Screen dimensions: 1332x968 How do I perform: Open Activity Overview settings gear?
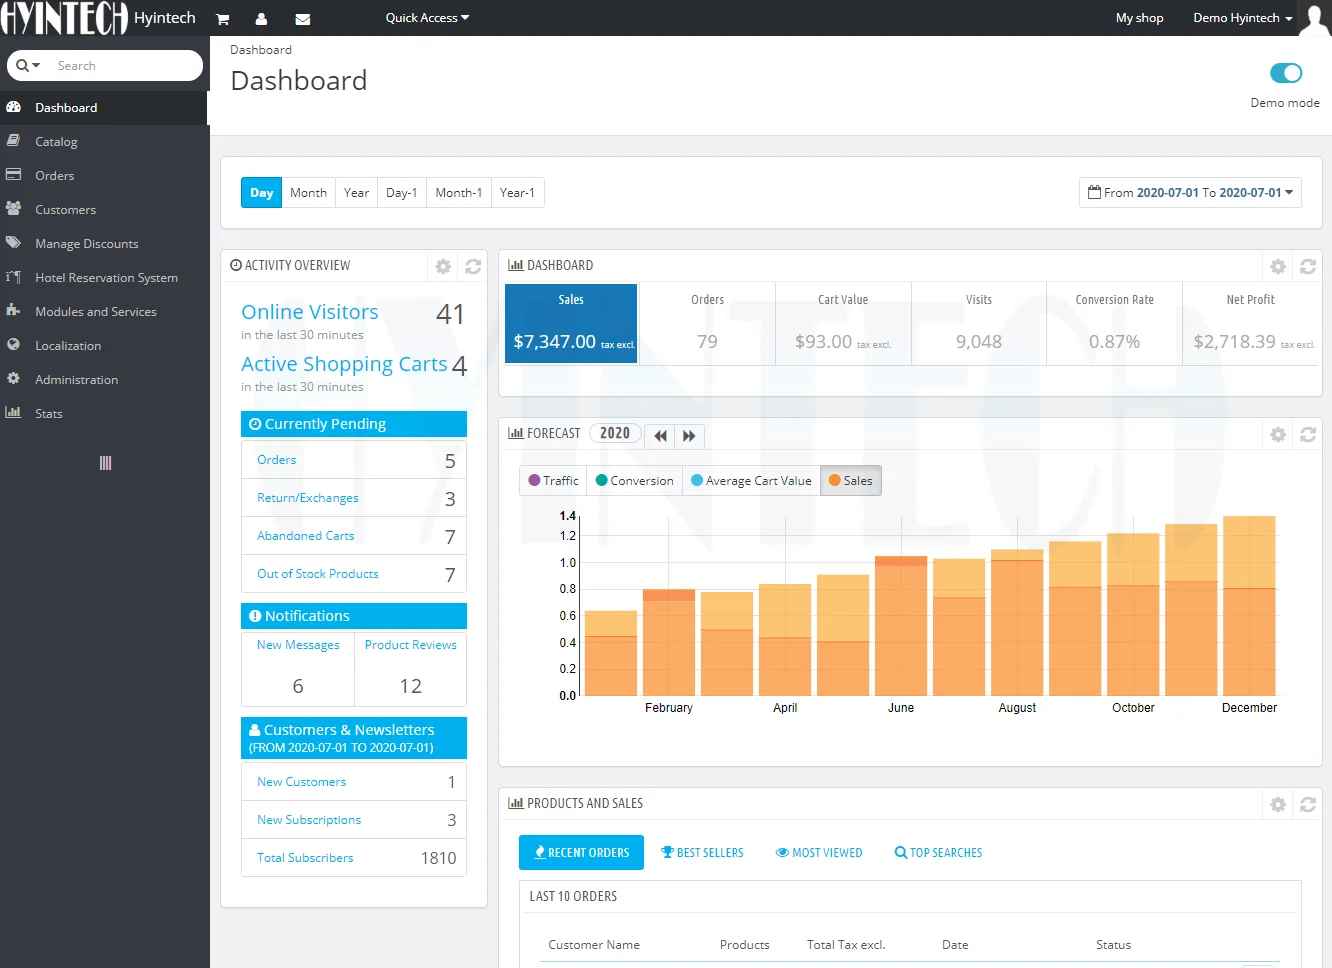(x=443, y=266)
